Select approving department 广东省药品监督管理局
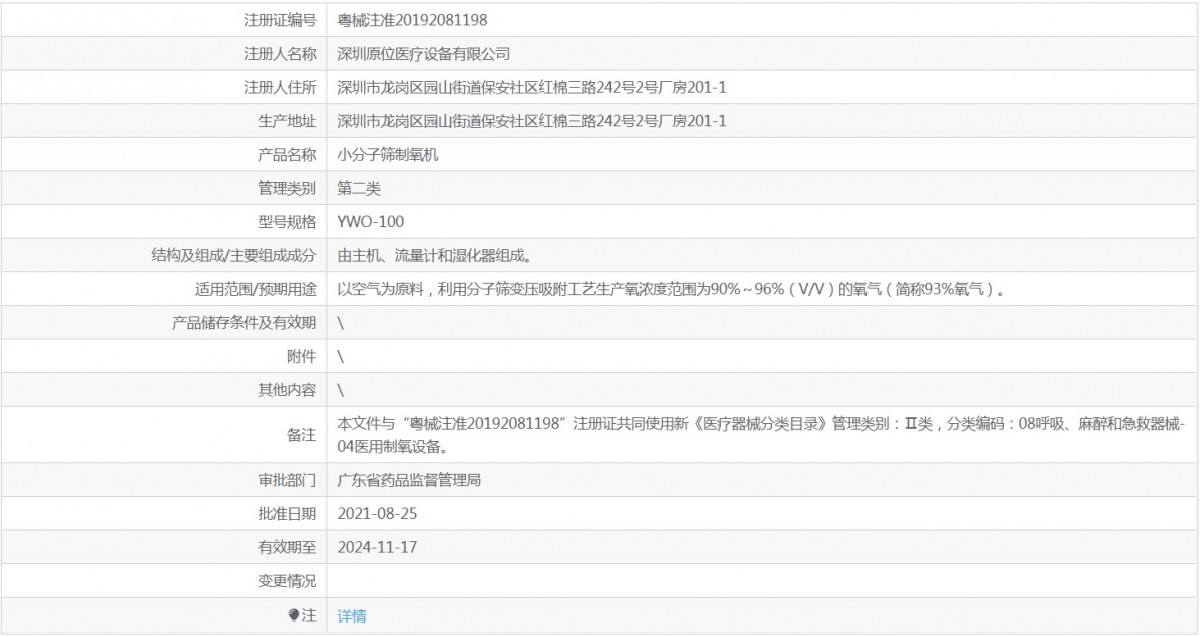This screenshot has height=637, width=1200. pos(410,480)
